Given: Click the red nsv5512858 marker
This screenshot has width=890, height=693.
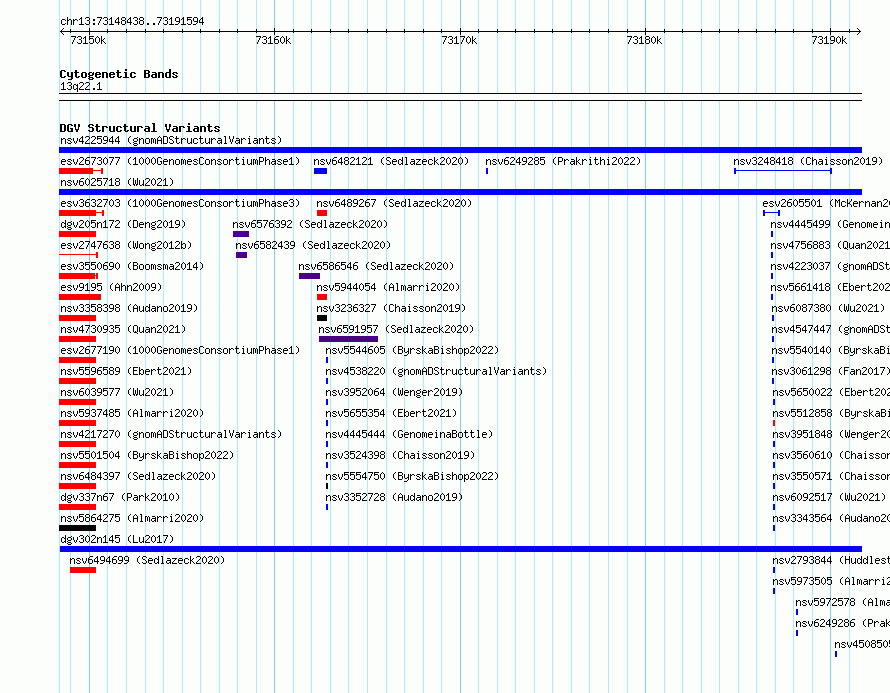Looking at the screenshot, I should tap(774, 423).
